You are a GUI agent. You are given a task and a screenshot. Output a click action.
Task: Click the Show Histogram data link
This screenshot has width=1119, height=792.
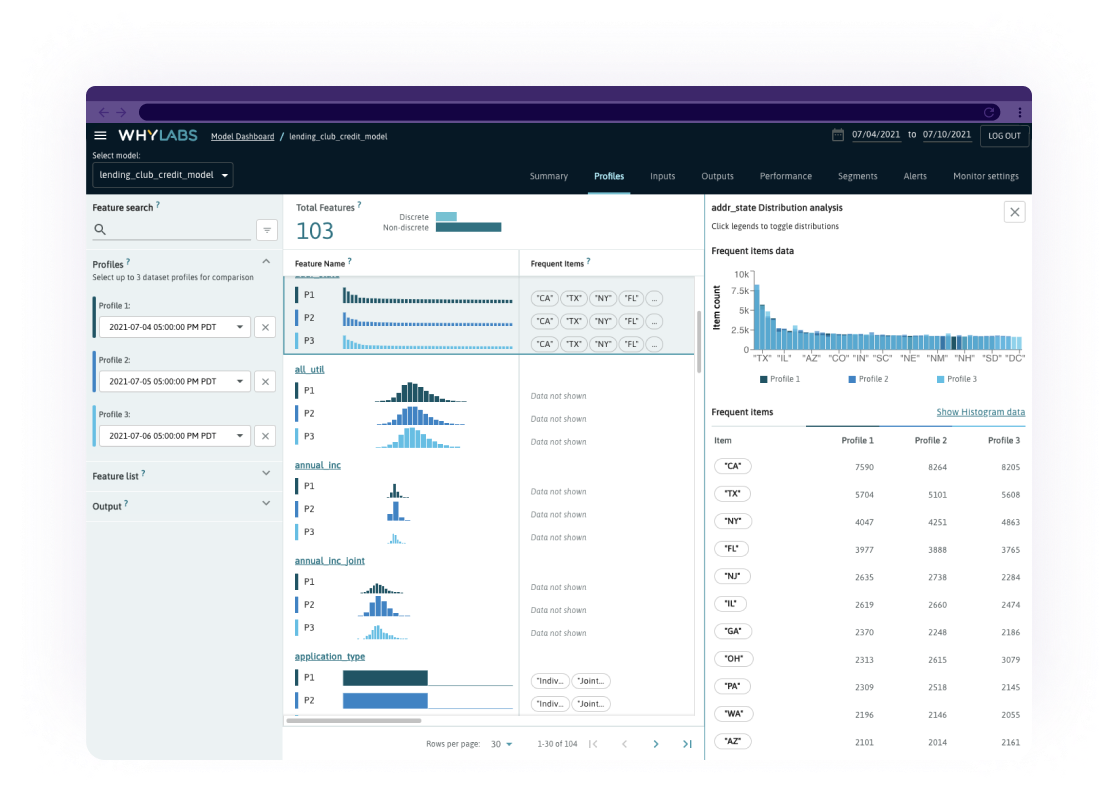[980, 412]
